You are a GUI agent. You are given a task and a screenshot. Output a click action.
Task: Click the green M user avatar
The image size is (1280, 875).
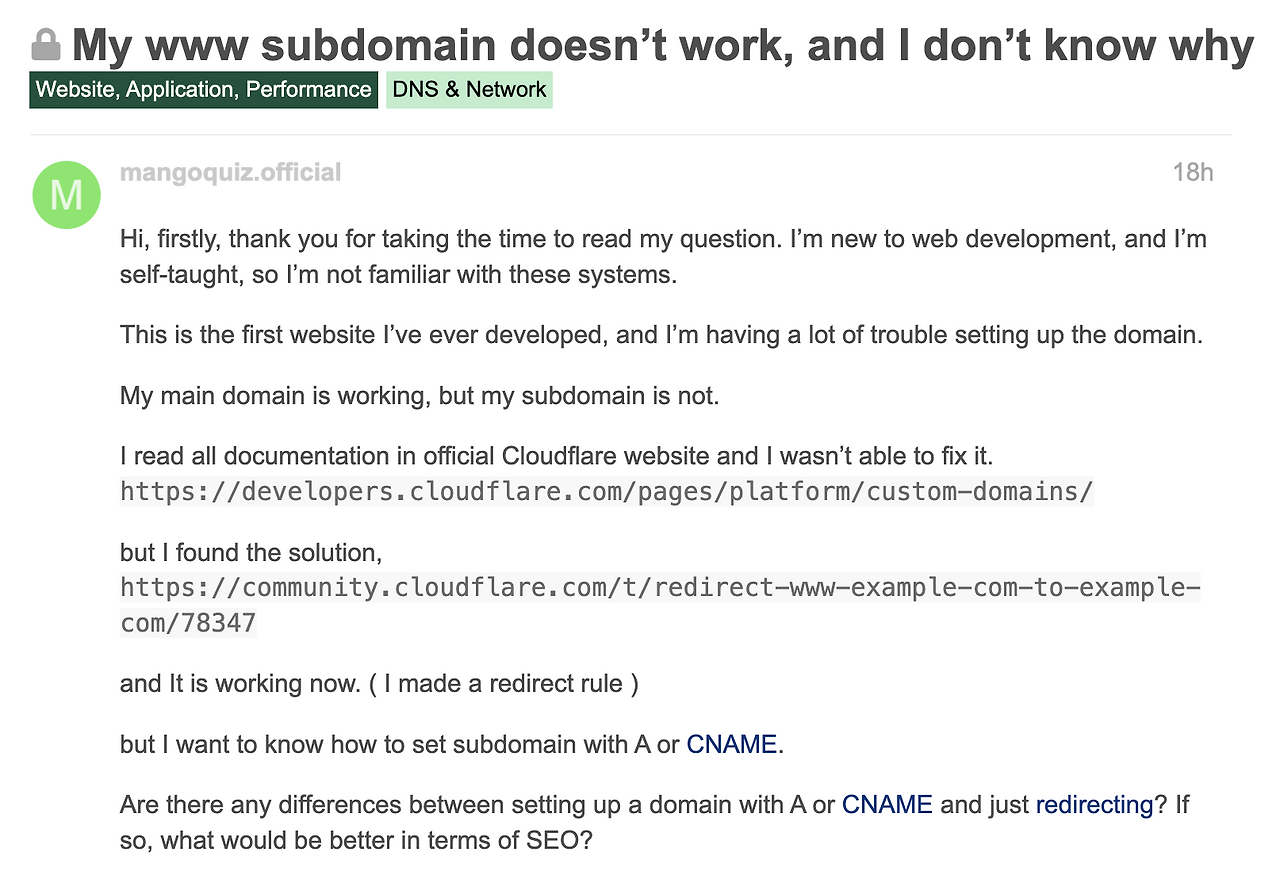coord(66,194)
